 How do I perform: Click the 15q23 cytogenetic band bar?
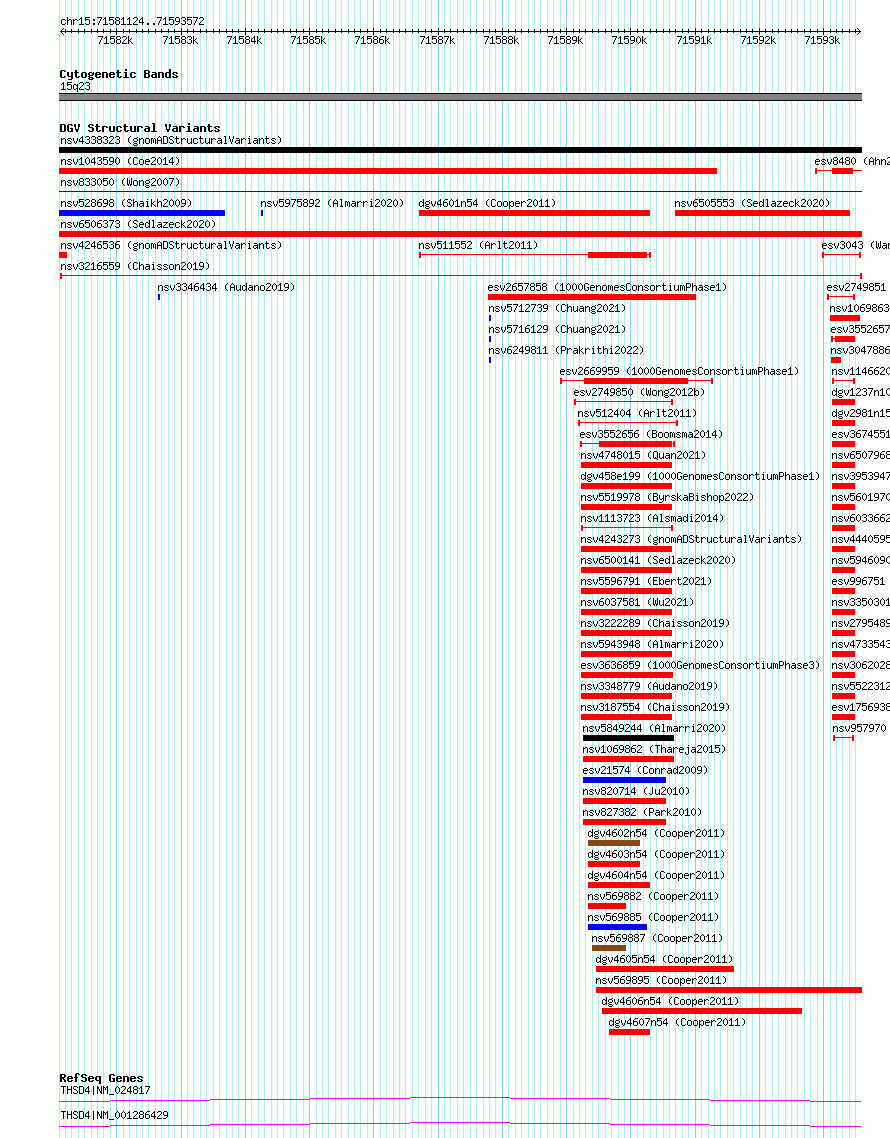460,97
